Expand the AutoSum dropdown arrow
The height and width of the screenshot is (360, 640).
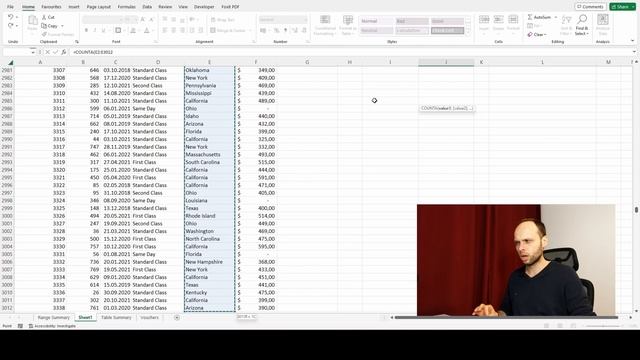pos(556,17)
